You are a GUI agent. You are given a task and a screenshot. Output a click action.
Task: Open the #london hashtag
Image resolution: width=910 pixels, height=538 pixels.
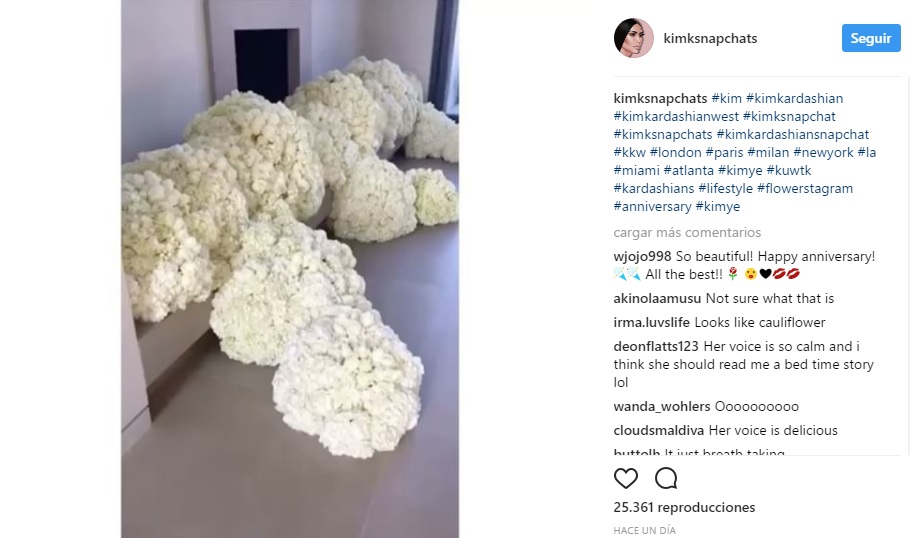[676, 152]
